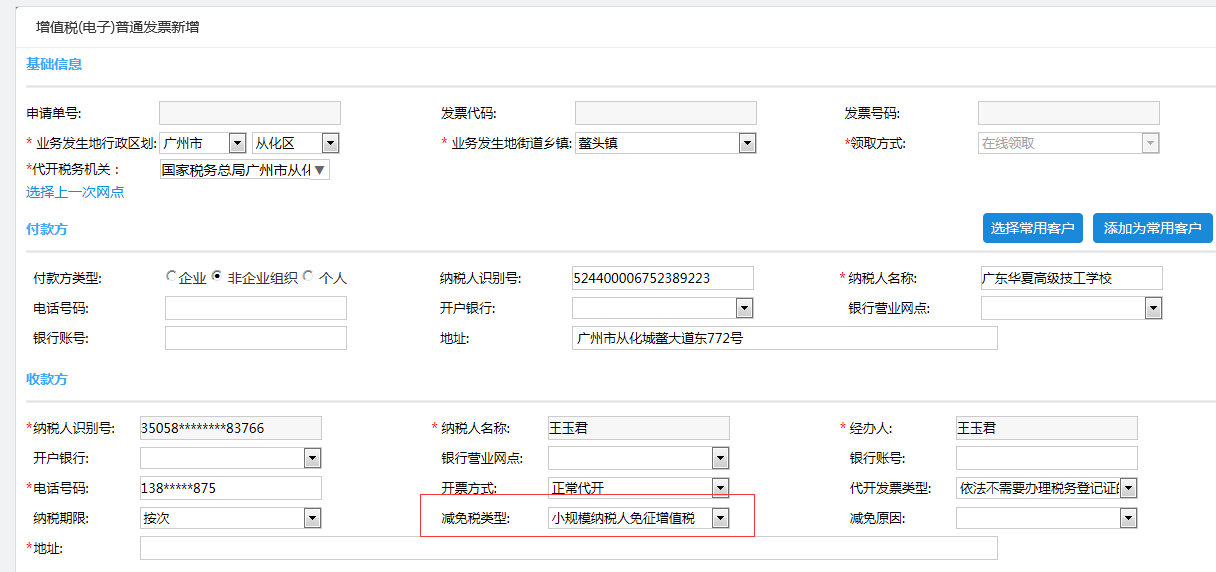
Task: Select the 非企业组织 payer type radio button
Action: coord(216,277)
